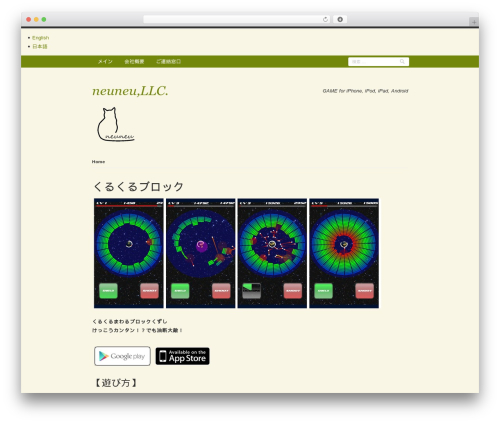Get the game on Google Play
This screenshot has width=500, height=423.
[122, 356]
